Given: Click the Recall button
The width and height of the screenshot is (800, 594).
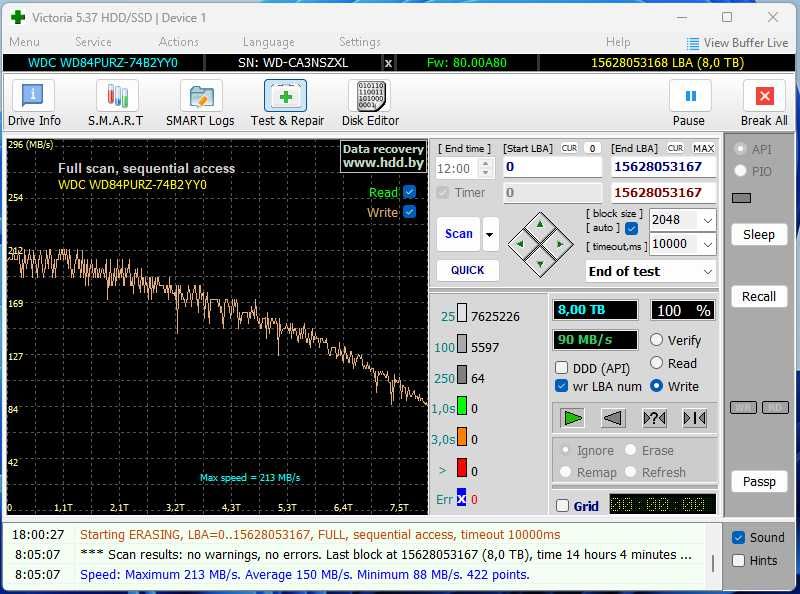Looking at the screenshot, I should pyautogui.click(x=759, y=297).
